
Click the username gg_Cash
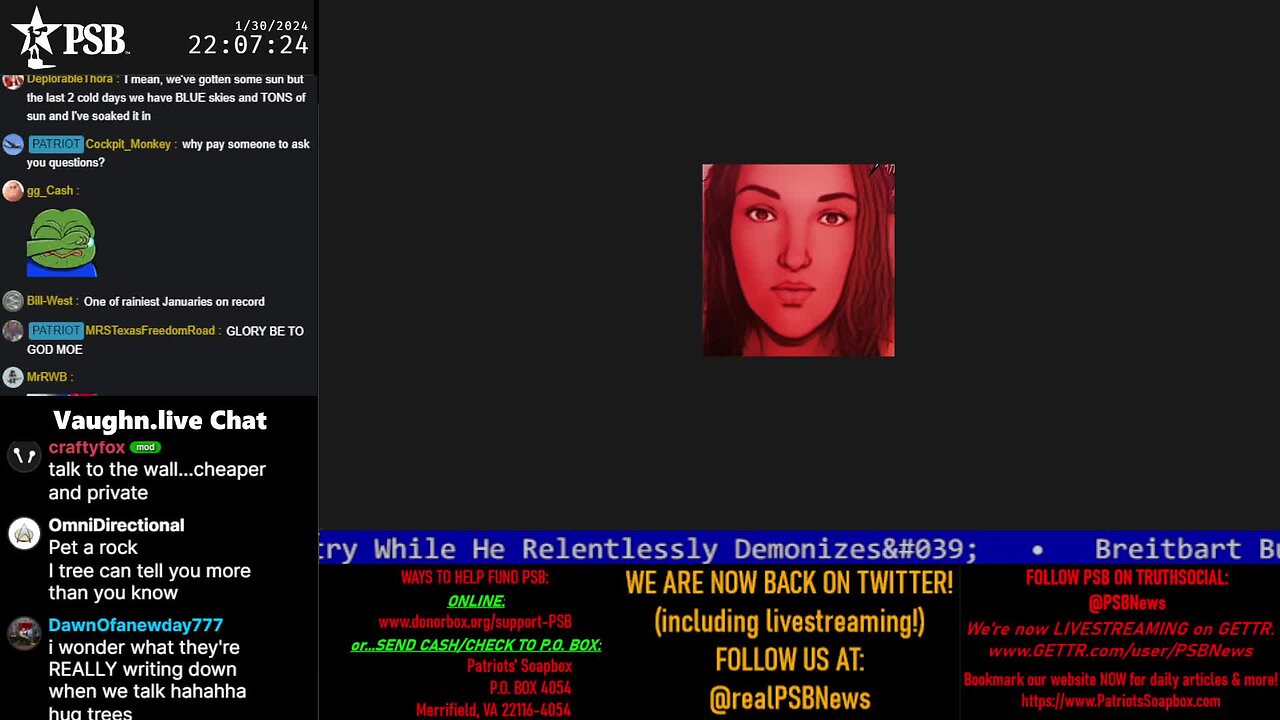click(50, 190)
